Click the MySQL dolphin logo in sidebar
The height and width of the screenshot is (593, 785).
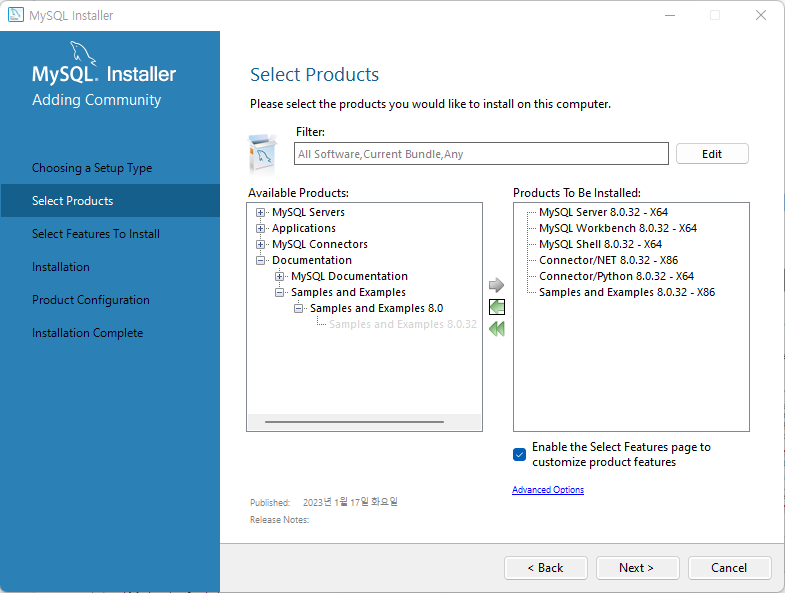point(82,53)
